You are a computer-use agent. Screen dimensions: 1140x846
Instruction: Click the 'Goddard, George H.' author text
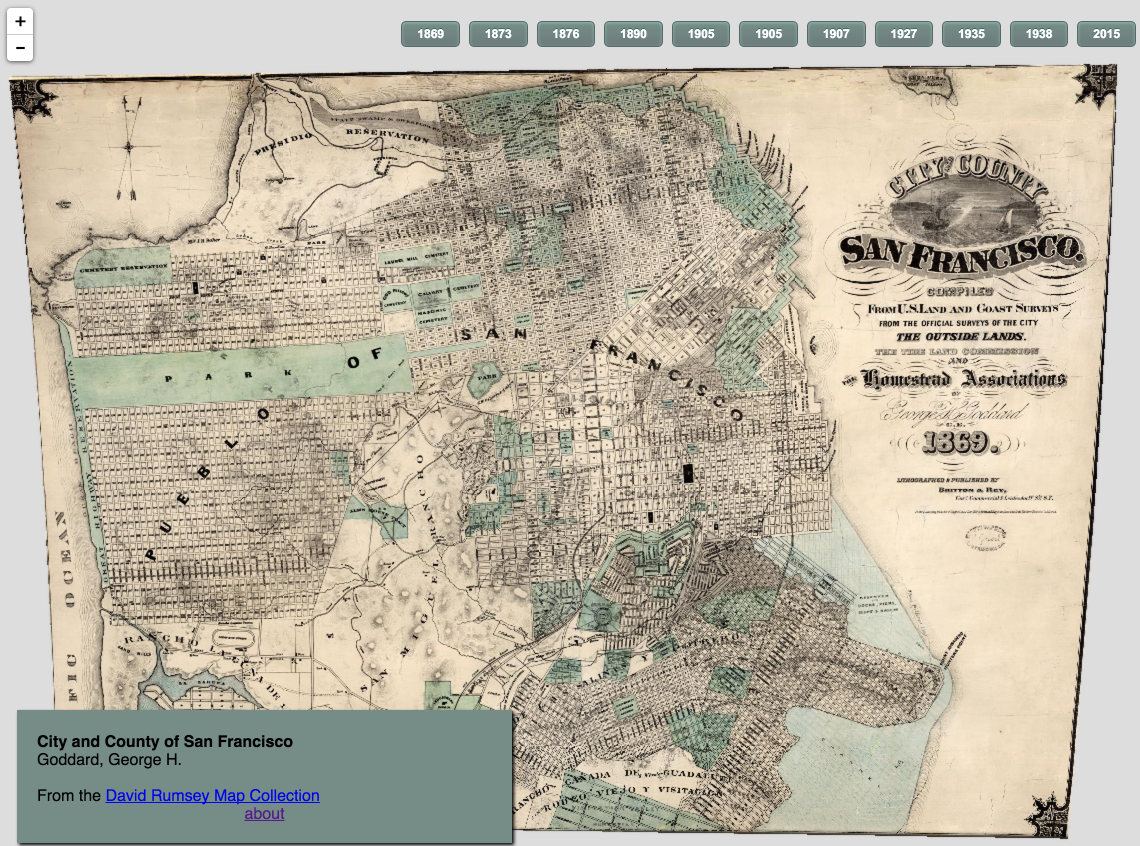coord(109,760)
